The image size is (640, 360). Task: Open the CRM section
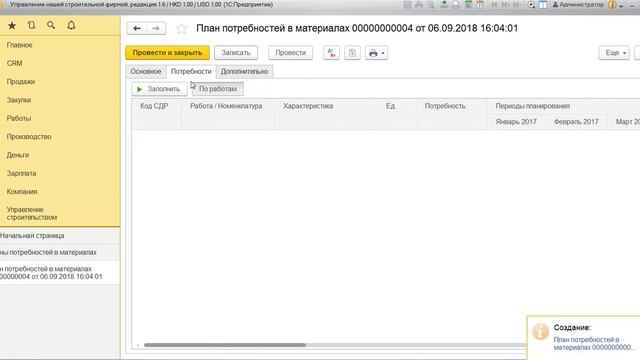coord(15,63)
